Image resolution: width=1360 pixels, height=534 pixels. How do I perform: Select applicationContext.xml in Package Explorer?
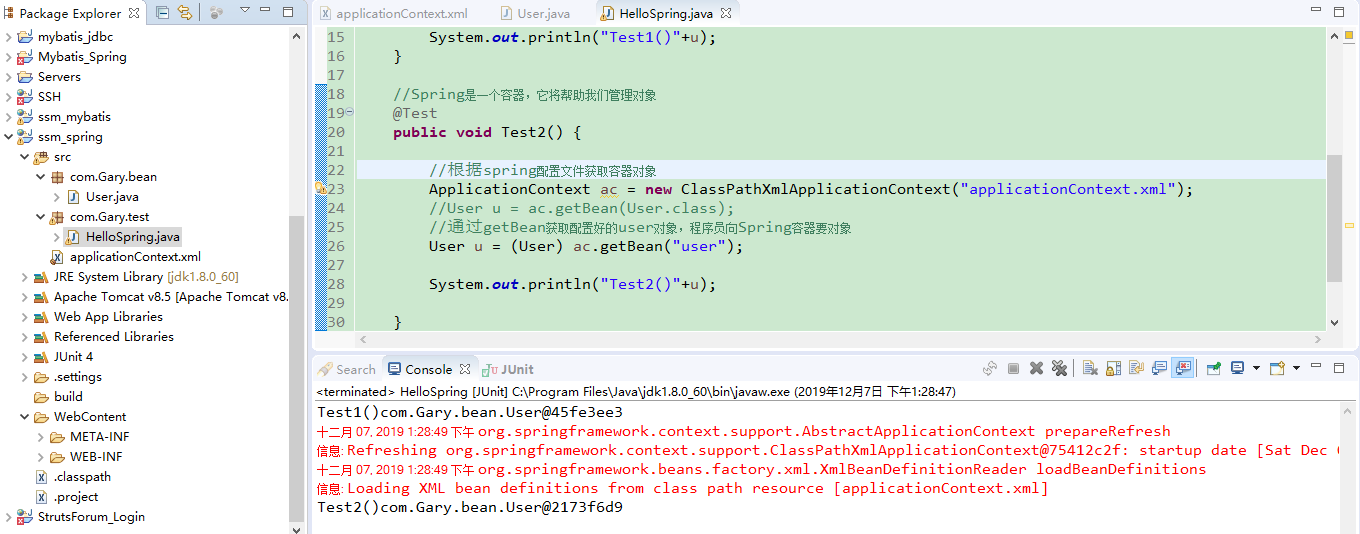(x=135, y=257)
